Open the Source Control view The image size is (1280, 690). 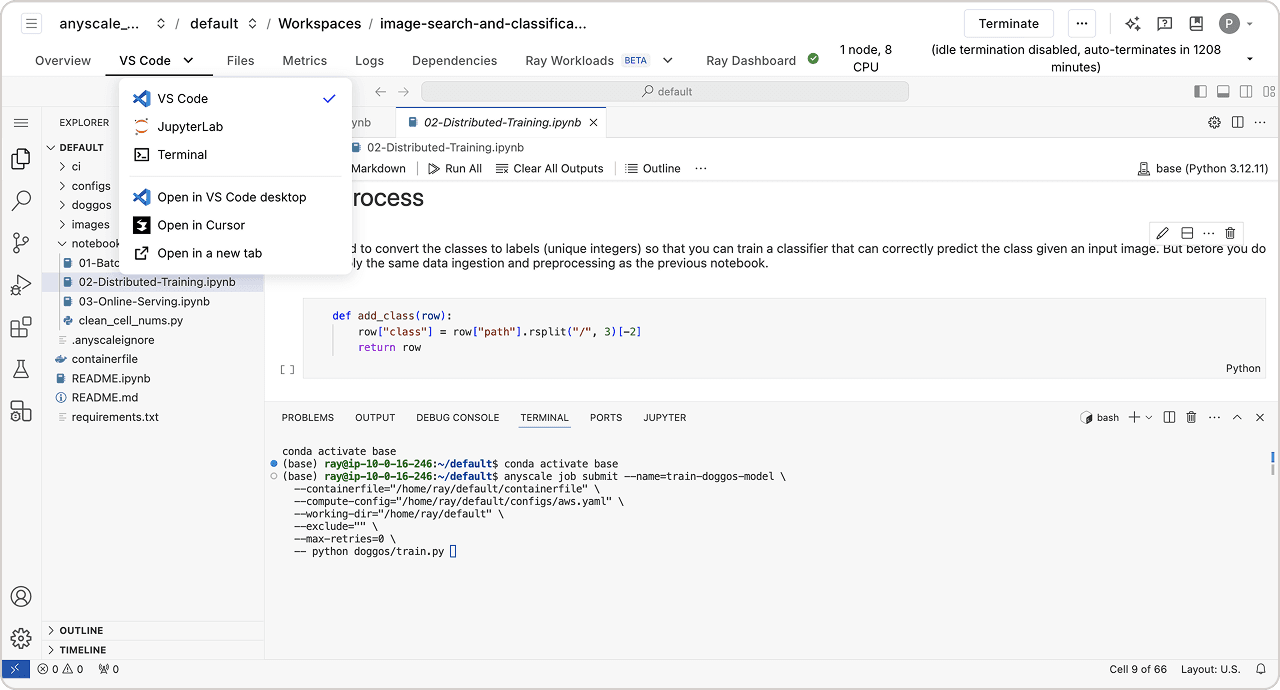pos(21,243)
